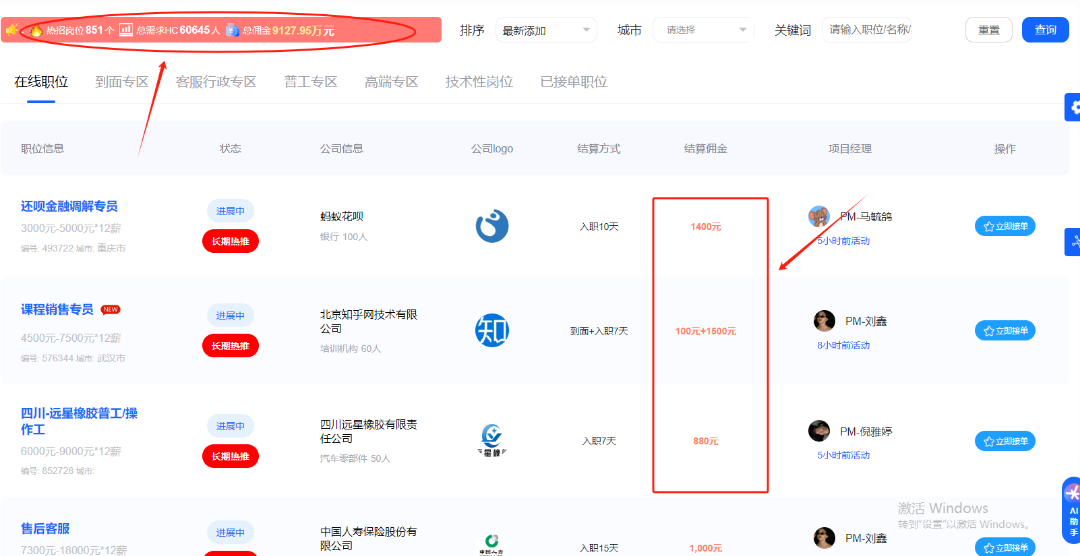Click the 蚂蚁花呗 company logo
The width and height of the screenshot is (1080, 556).
(x=492, y=226)
